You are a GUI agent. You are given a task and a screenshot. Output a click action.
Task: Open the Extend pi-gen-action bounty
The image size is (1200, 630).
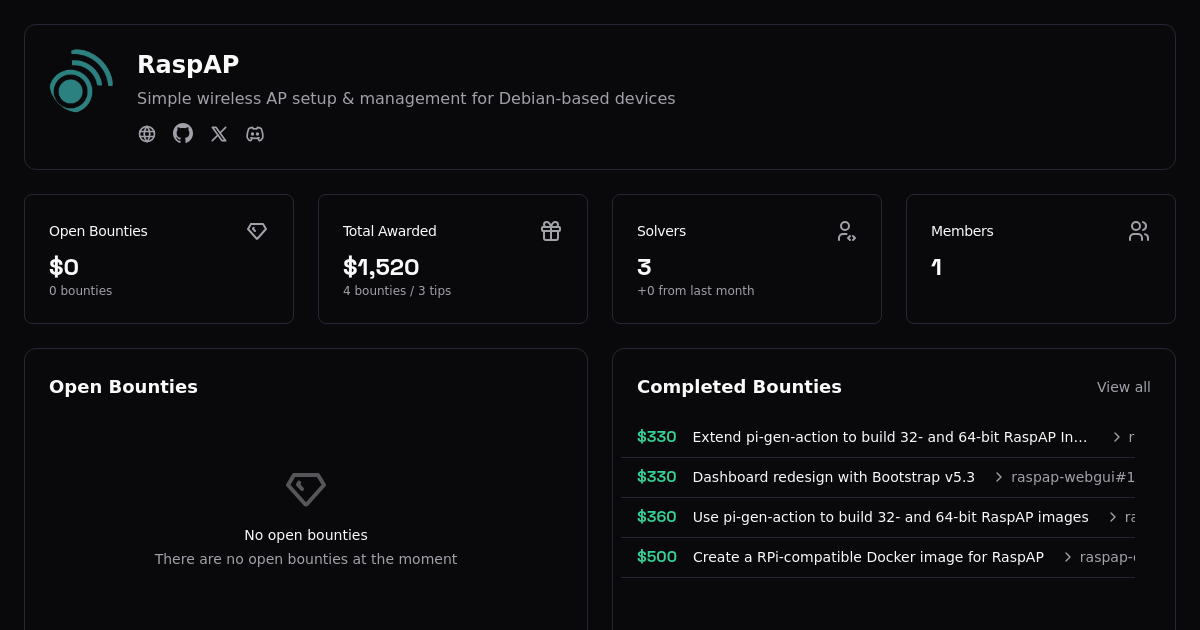point(889,437)
